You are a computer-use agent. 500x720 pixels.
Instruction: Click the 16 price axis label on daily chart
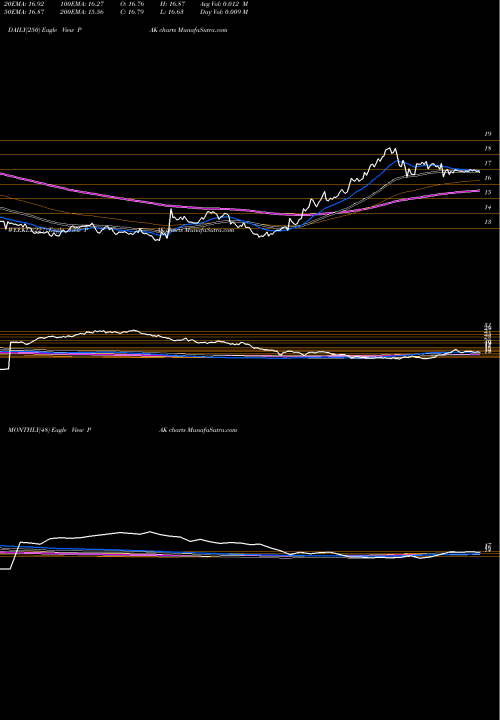488,178
